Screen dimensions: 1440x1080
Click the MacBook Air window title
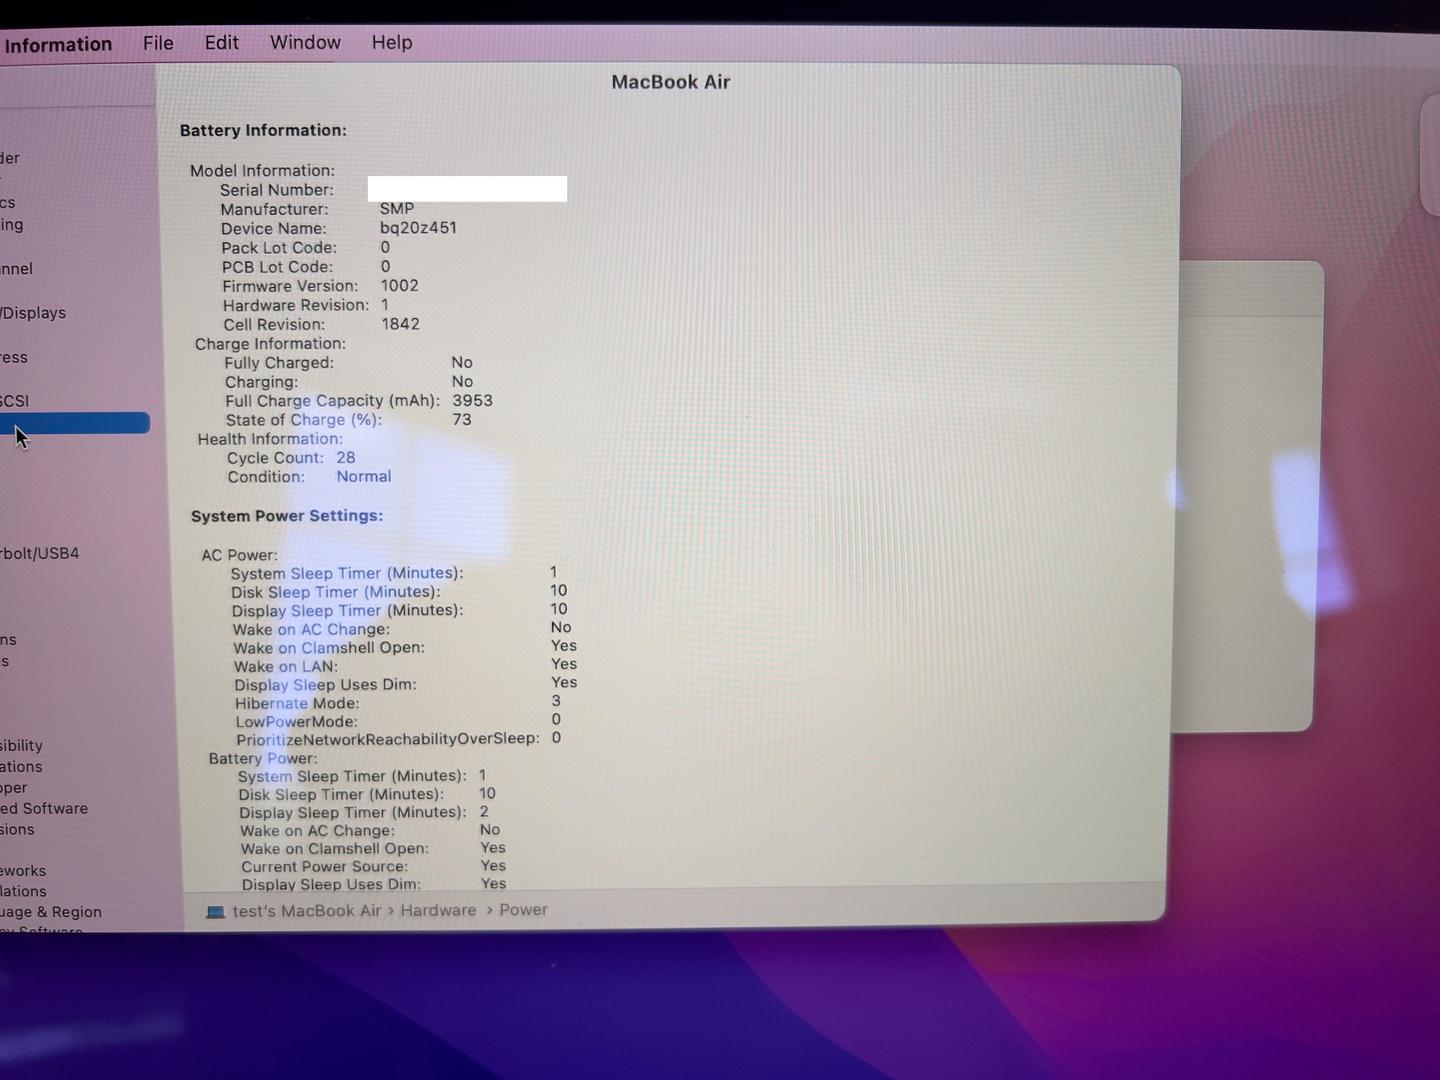pyautogui.click(x=671, y=82)
